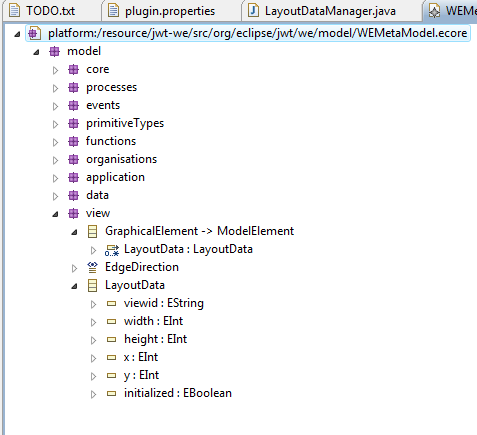Collapse the view package node
477x435 pixels.
55,214
